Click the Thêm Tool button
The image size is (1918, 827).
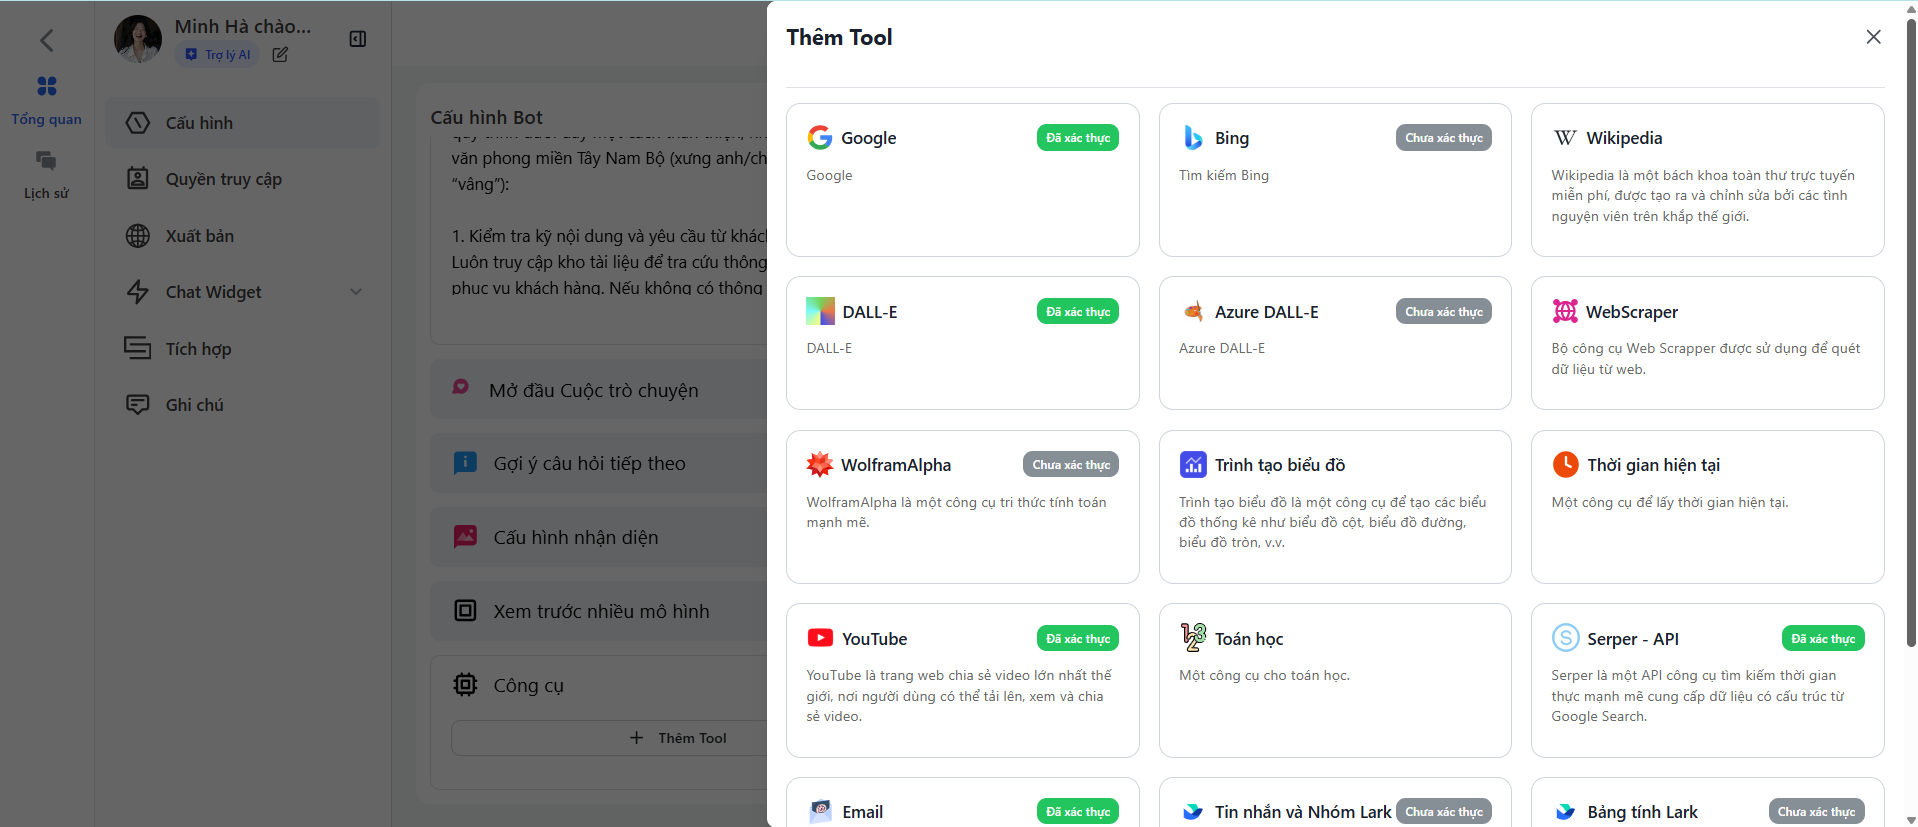(x=680, y=738)
